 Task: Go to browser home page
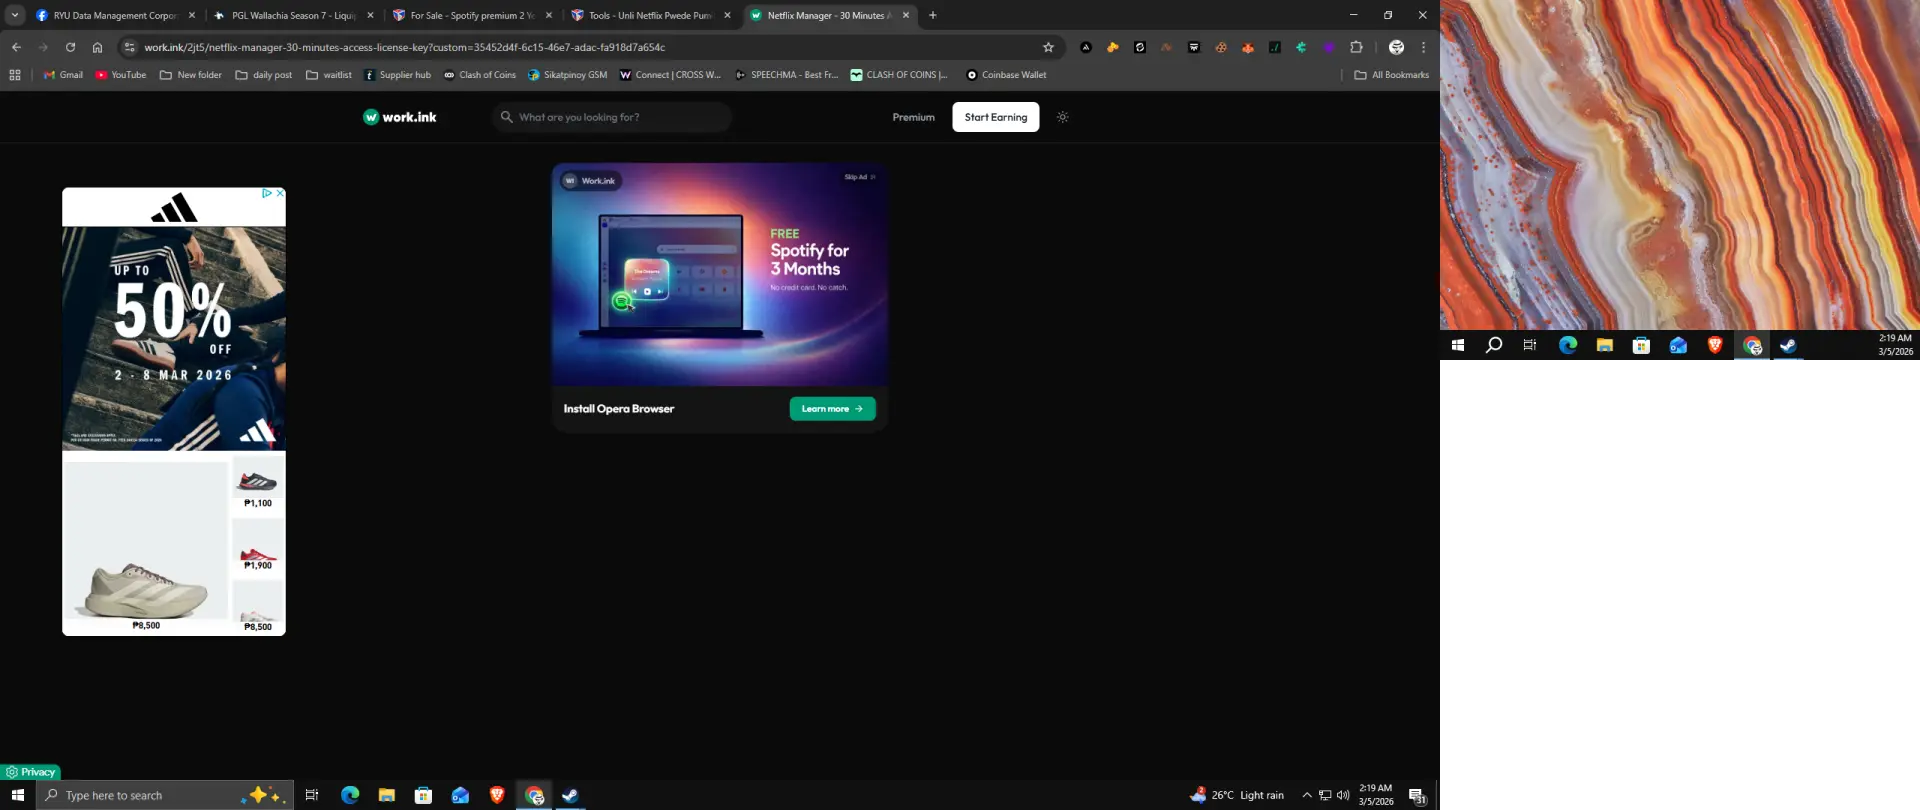pos(97,47)
